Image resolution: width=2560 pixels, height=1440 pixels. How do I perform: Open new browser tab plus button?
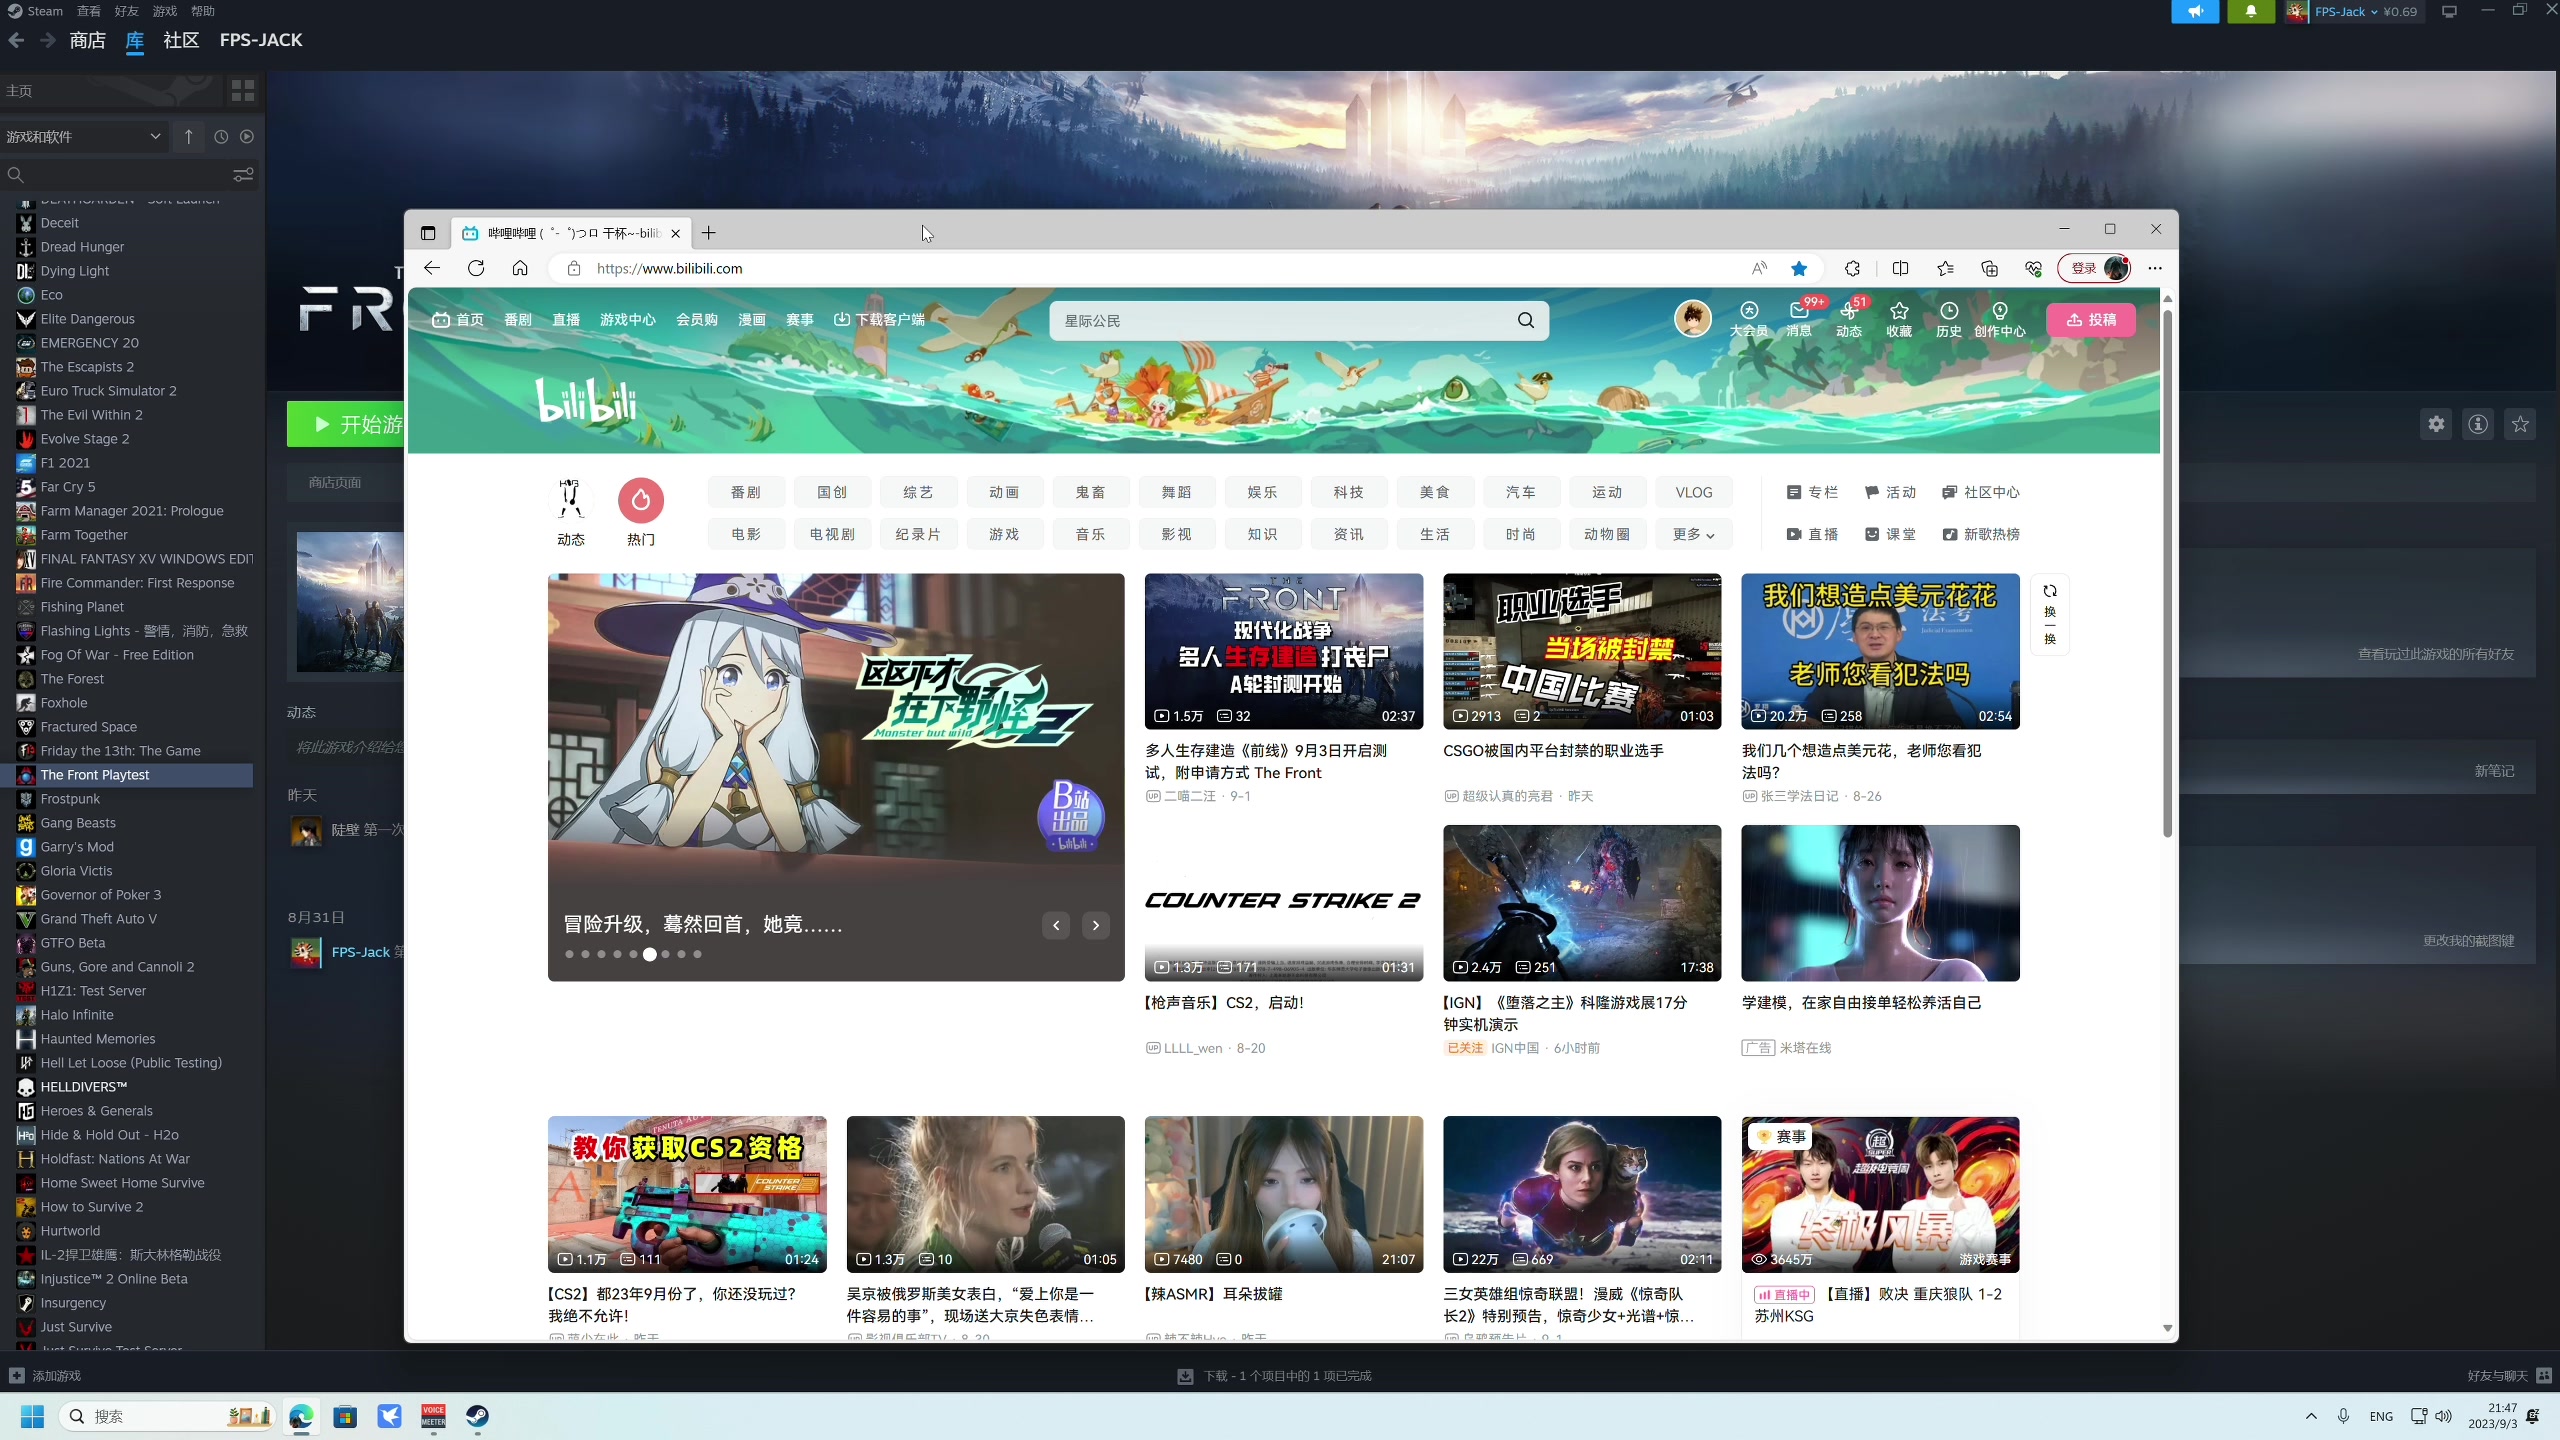point(709,233)
